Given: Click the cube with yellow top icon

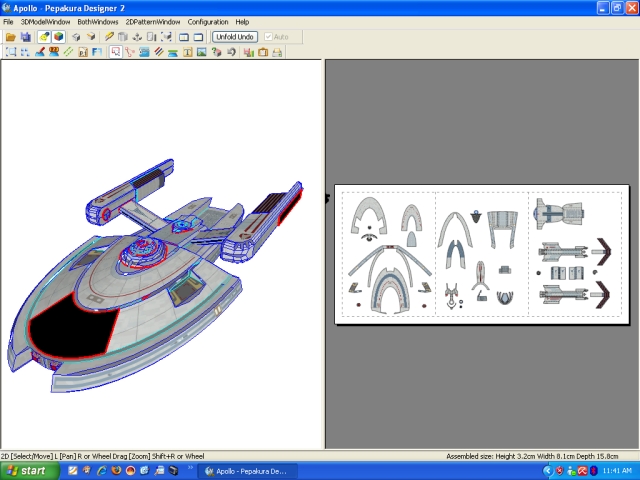Looking at the screenshot, I should [x=91, y=37].
